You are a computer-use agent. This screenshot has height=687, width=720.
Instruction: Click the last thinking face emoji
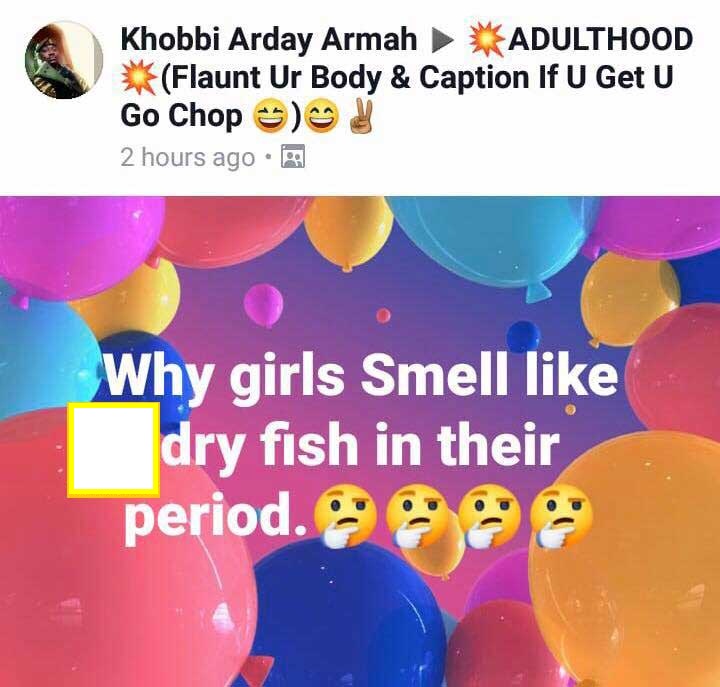click(x=561, y=517)
